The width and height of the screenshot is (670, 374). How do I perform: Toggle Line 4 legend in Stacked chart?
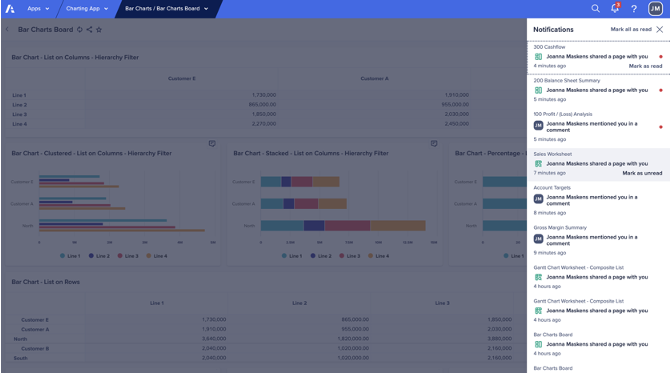(x=379, y=256)
